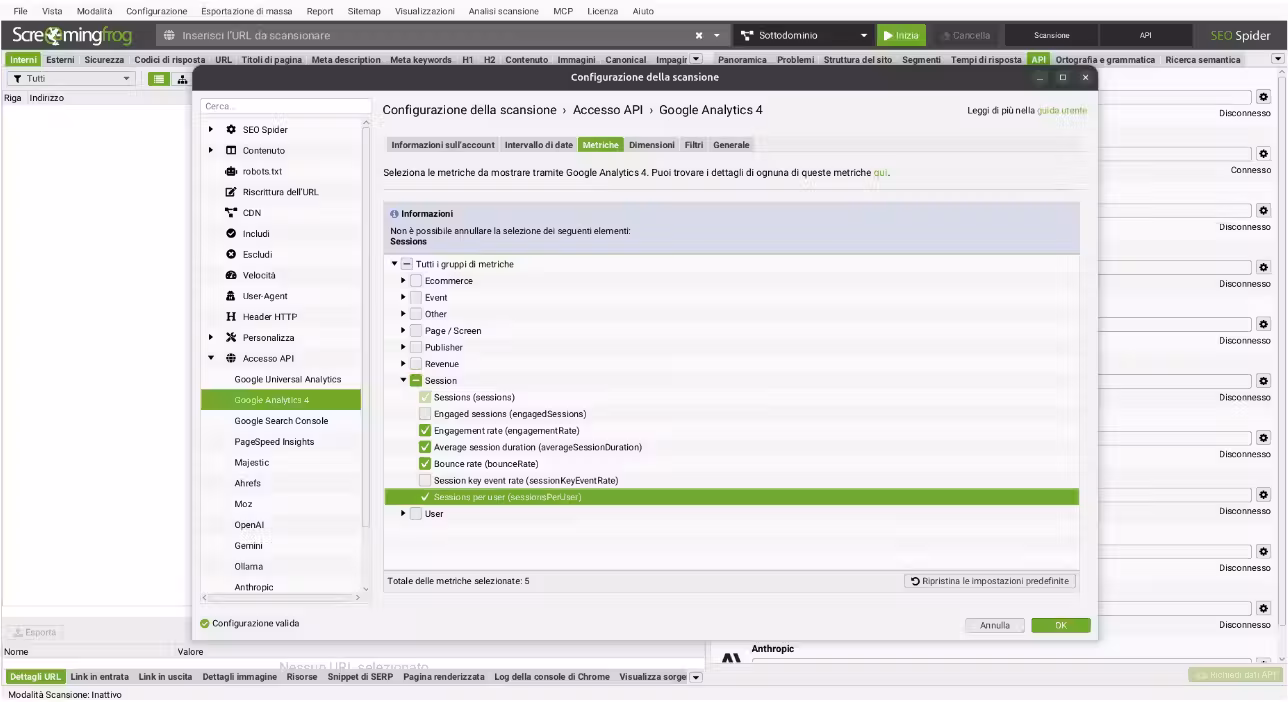Viewport: 1288px width, 702px height.
Task: Uncheck Average session duration metric
Action: click(x=426, y=447)
